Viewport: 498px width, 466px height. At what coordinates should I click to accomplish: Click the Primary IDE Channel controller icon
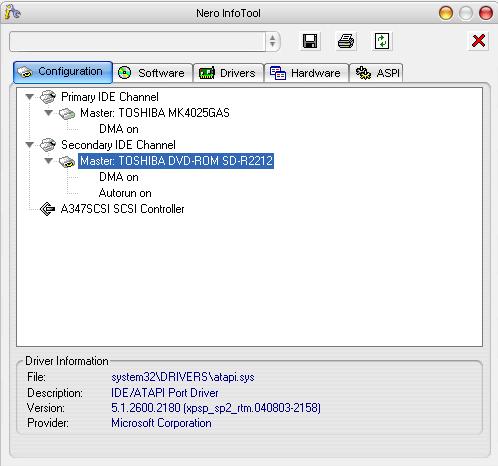(48, 97)
